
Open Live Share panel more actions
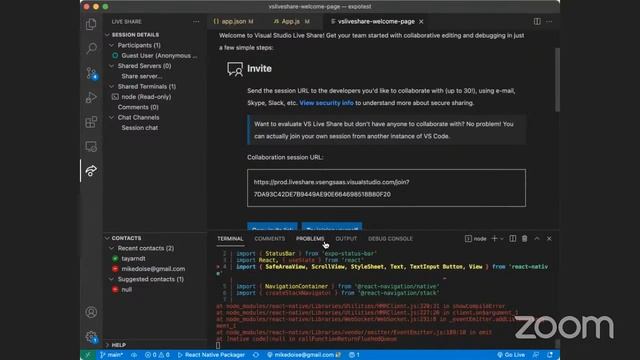[196, 22]
